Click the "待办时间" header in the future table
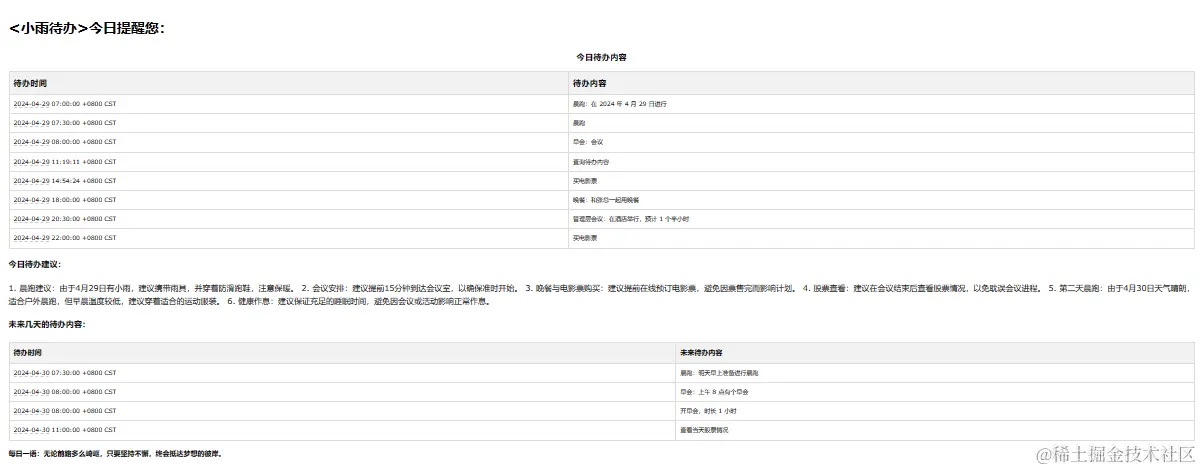Screen dimensions: 1202x471 click(x=342, y=353)
